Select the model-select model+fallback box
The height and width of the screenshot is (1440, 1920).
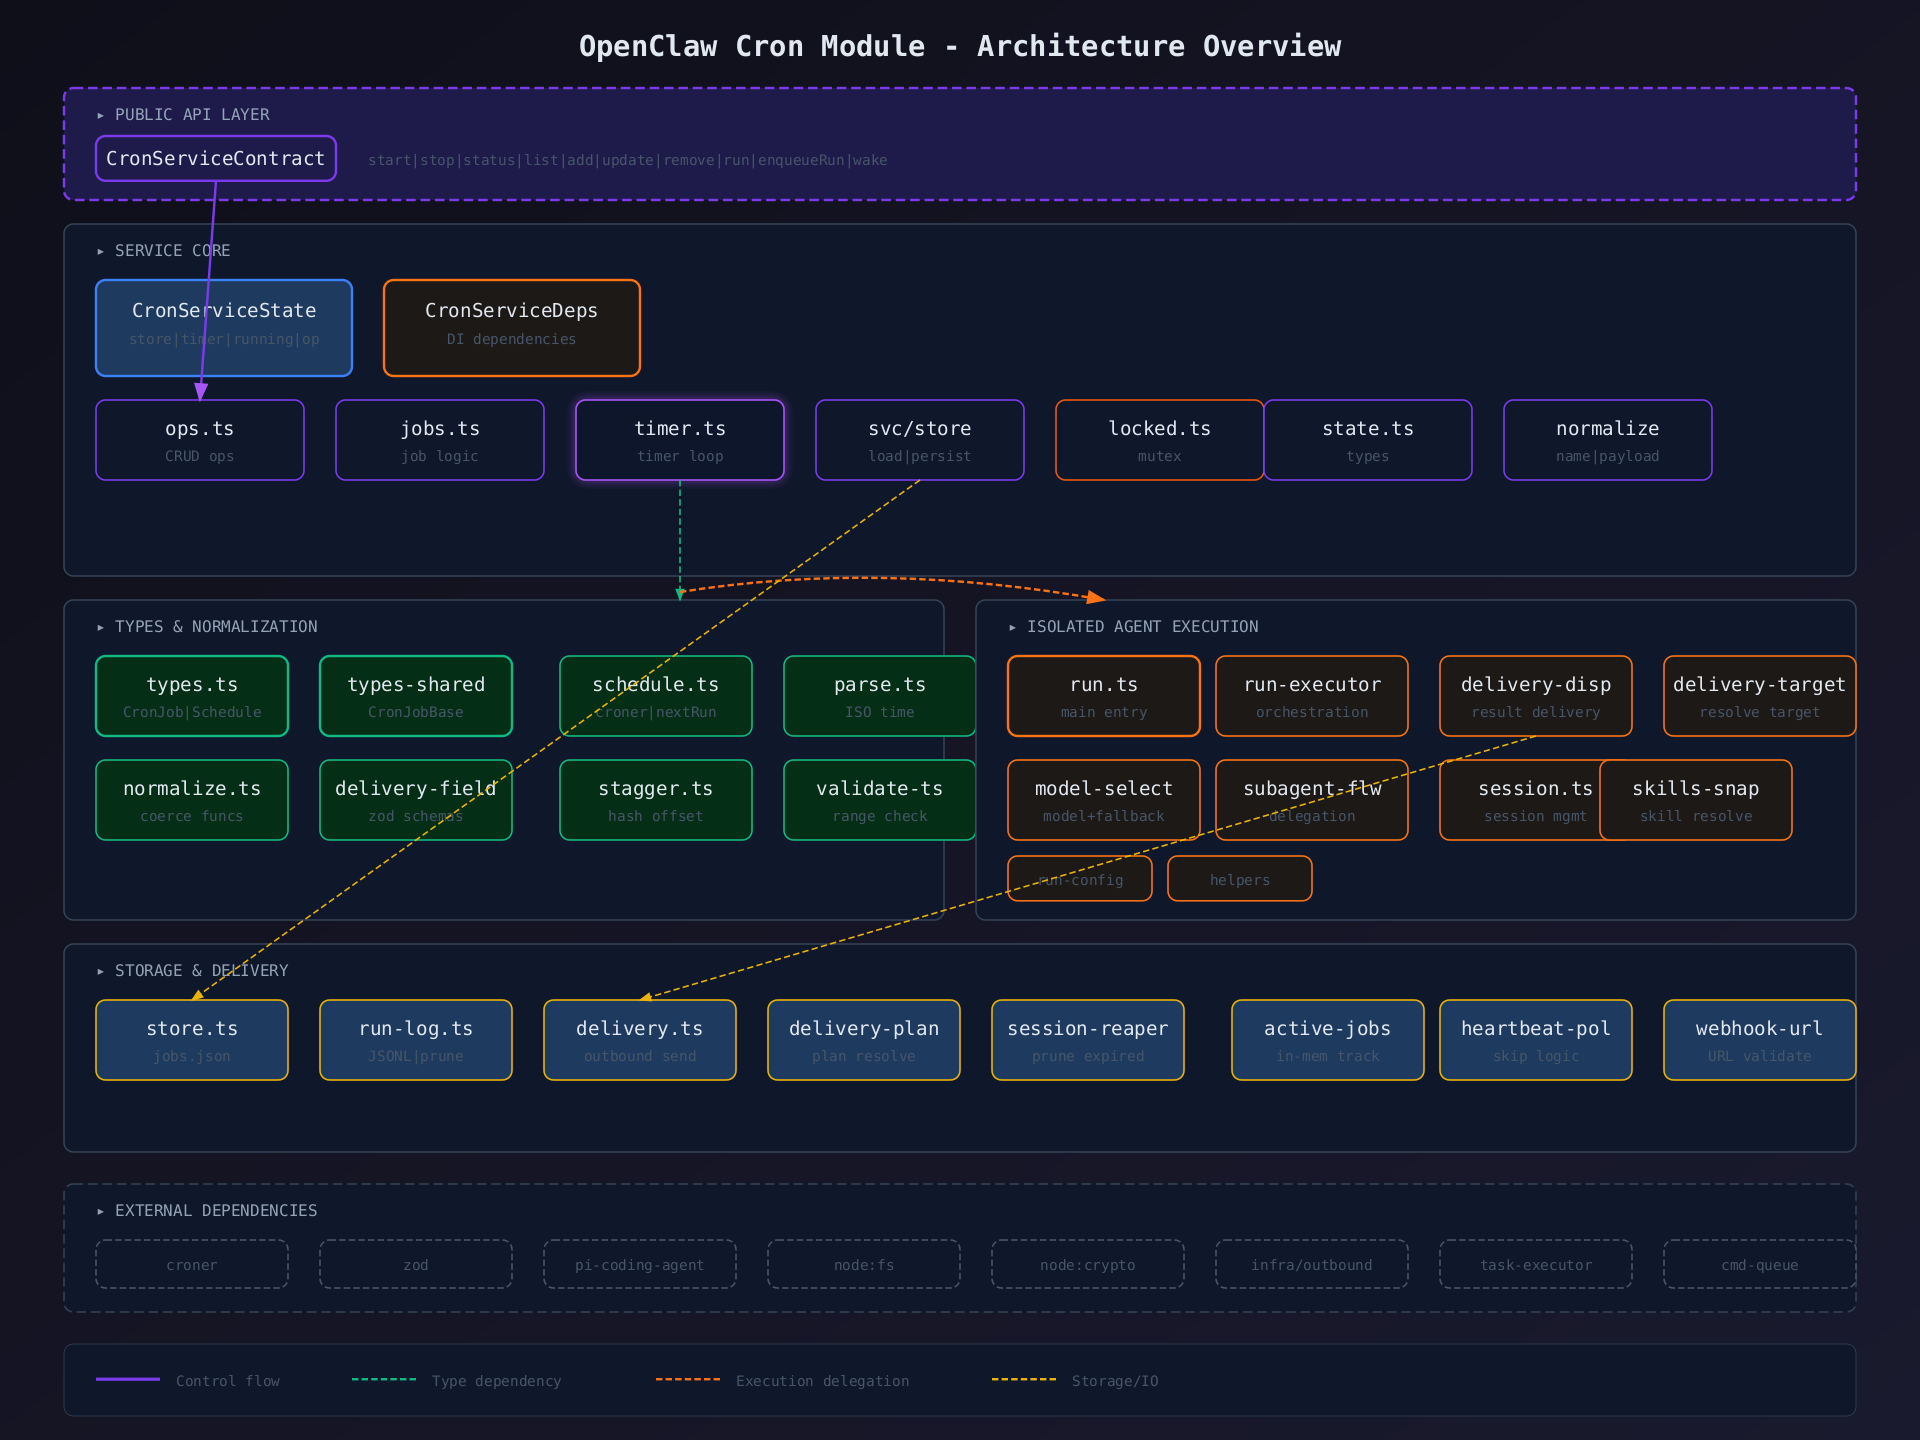click(x=1104, y=800)
